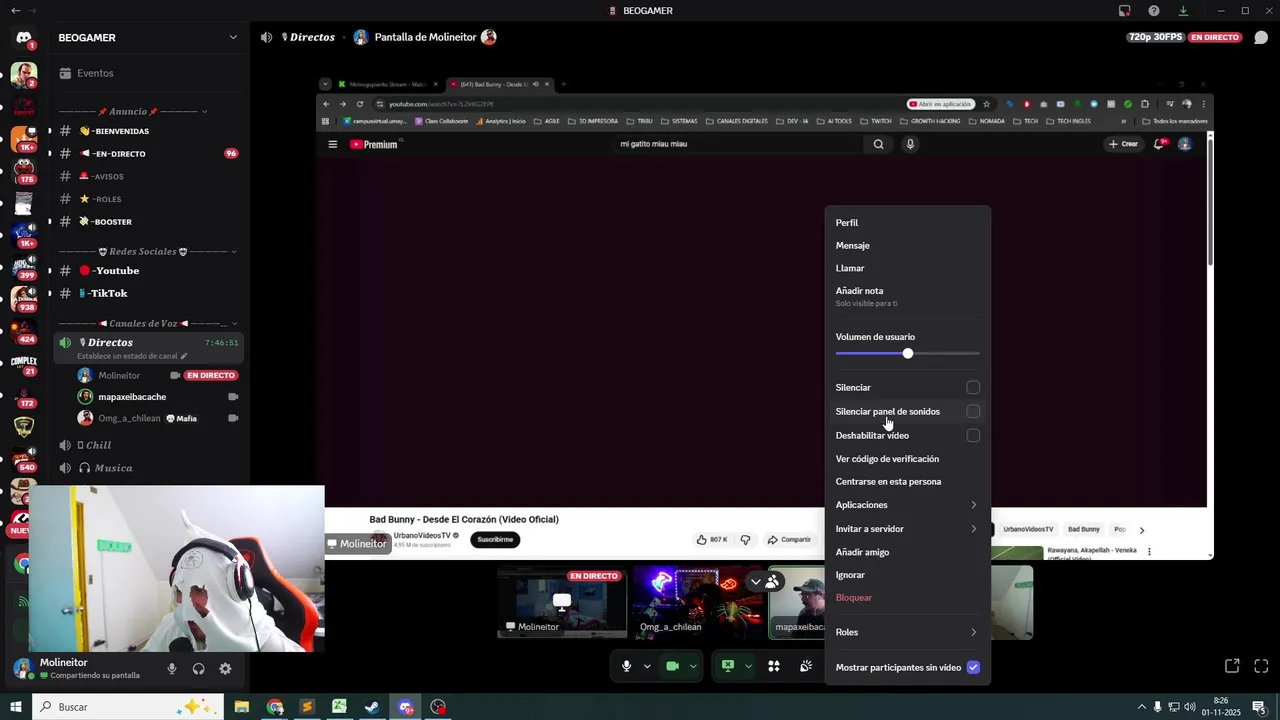1280x720 pixels.
Task: Open the en-directo text channel
Action: click(x=149, y=154)
